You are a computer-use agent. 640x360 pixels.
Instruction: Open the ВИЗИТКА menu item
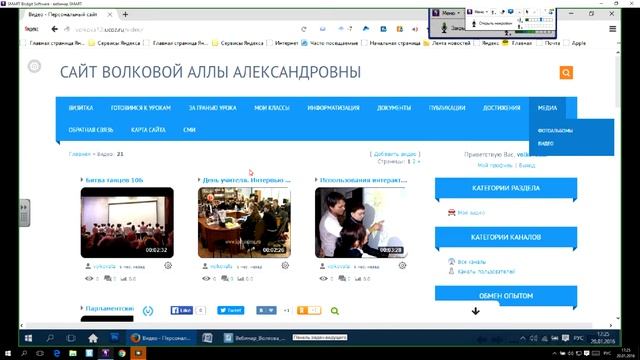point(81,108)
